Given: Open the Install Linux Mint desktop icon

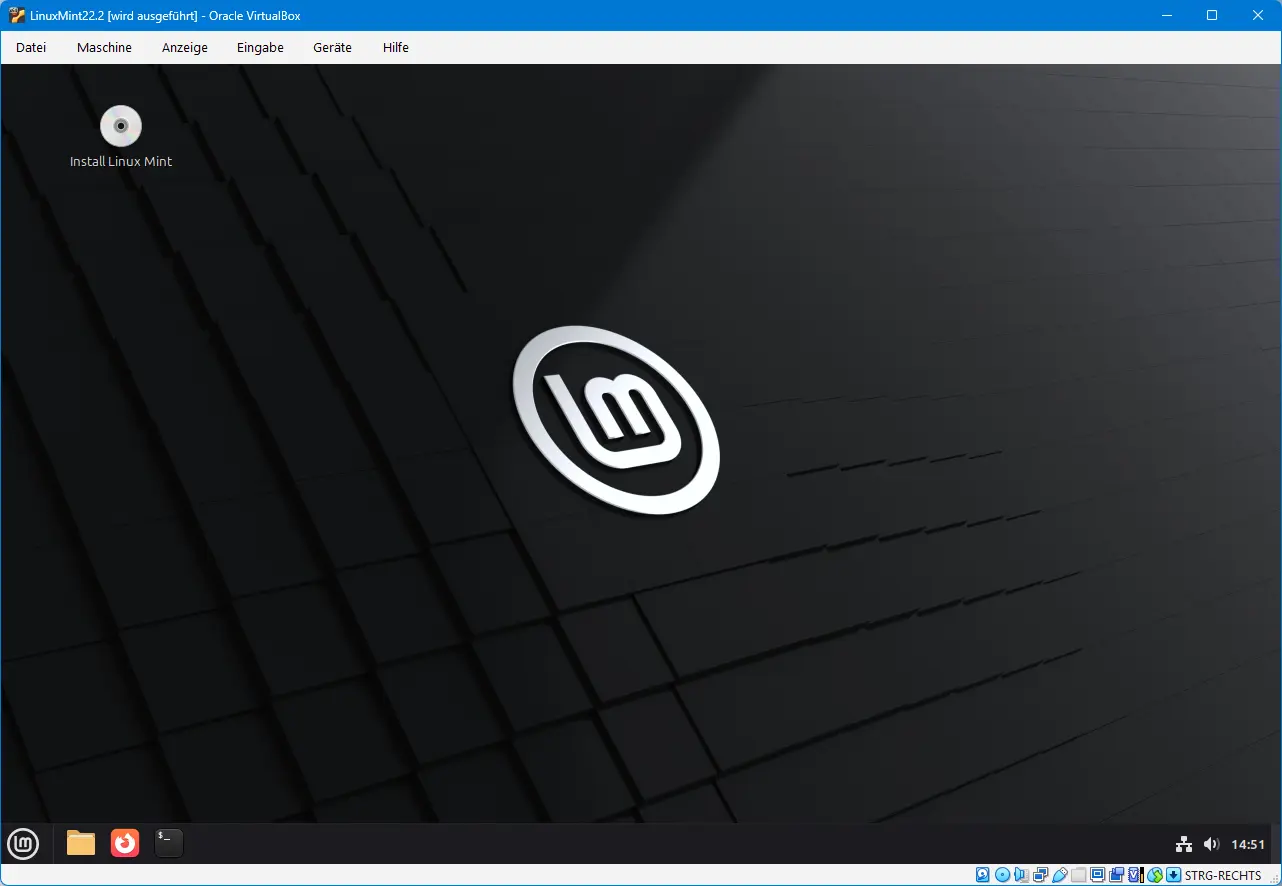Looking at the screenshot, I should click(120, 126).
